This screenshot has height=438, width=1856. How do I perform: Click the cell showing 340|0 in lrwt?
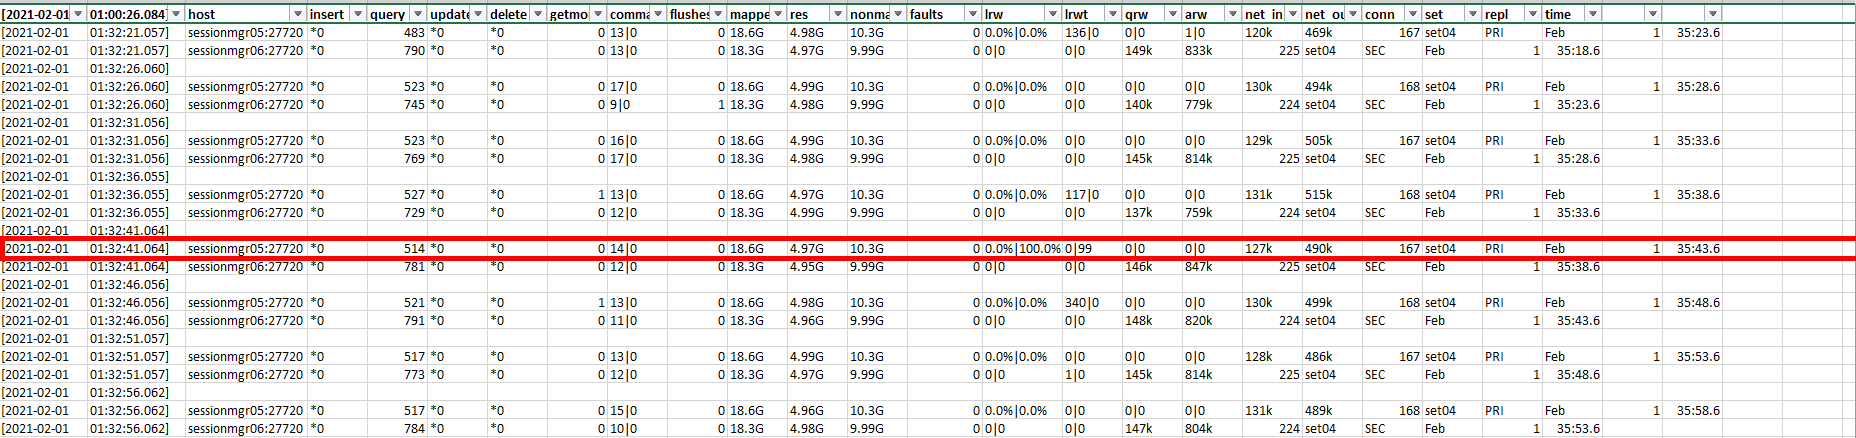click(1080, 303)
